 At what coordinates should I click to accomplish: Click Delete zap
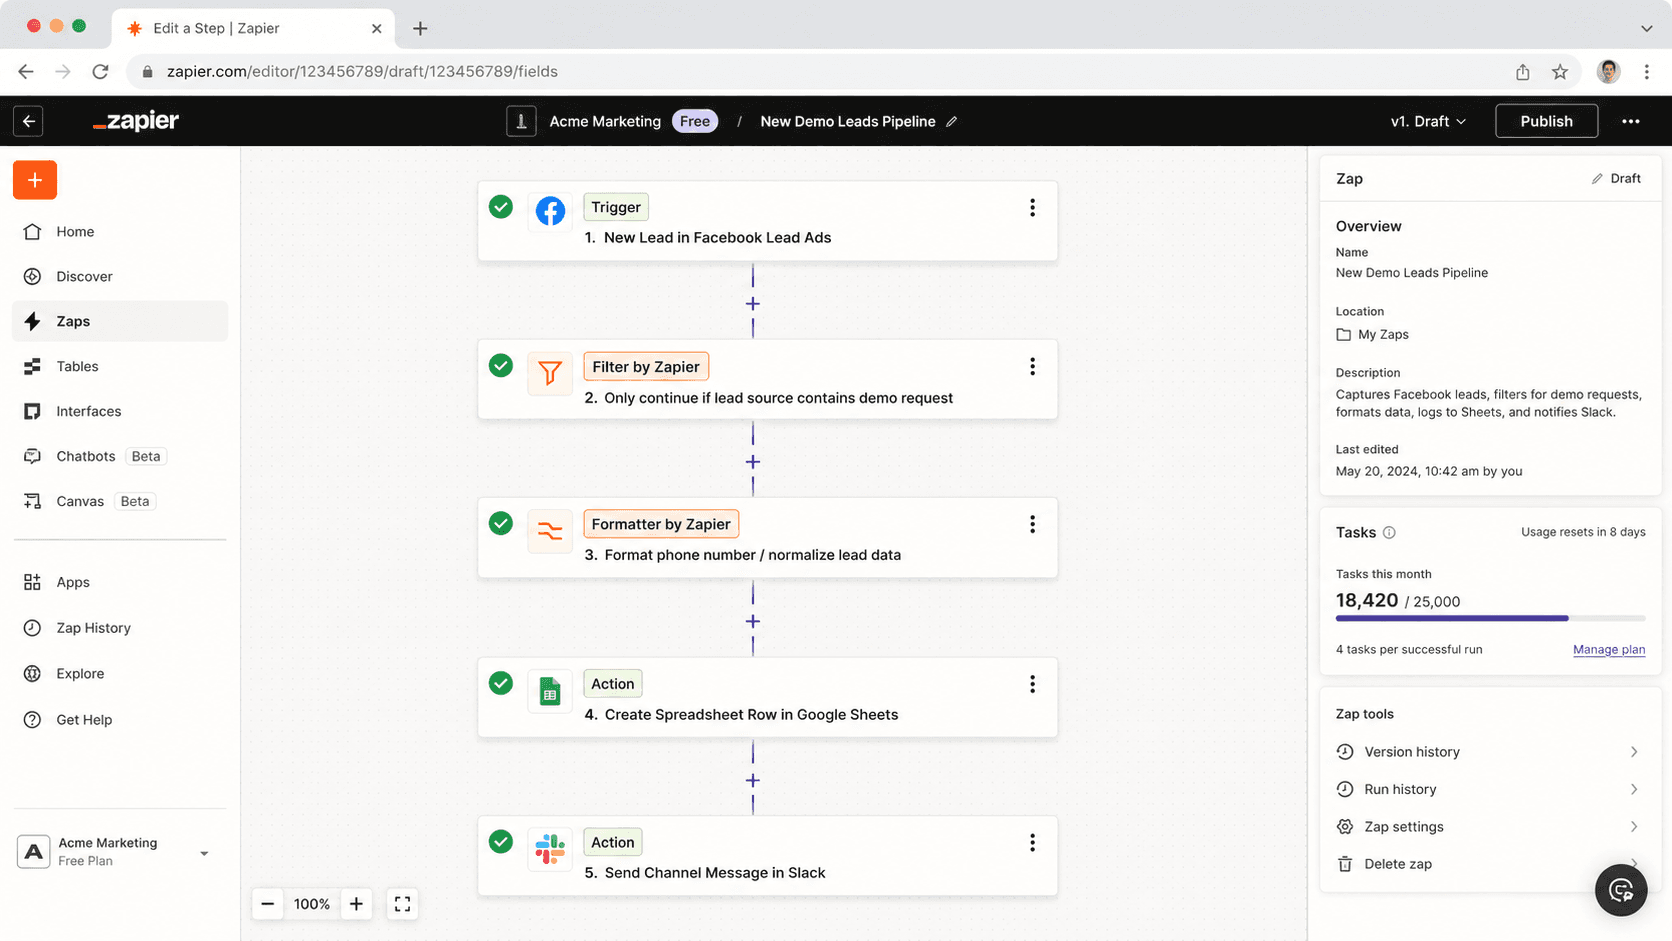(x=1490, y=864)
